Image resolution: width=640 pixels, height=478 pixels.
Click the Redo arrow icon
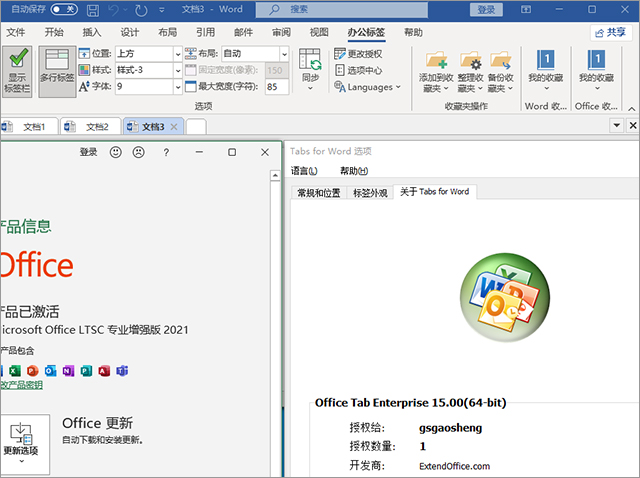pos(141,10)
